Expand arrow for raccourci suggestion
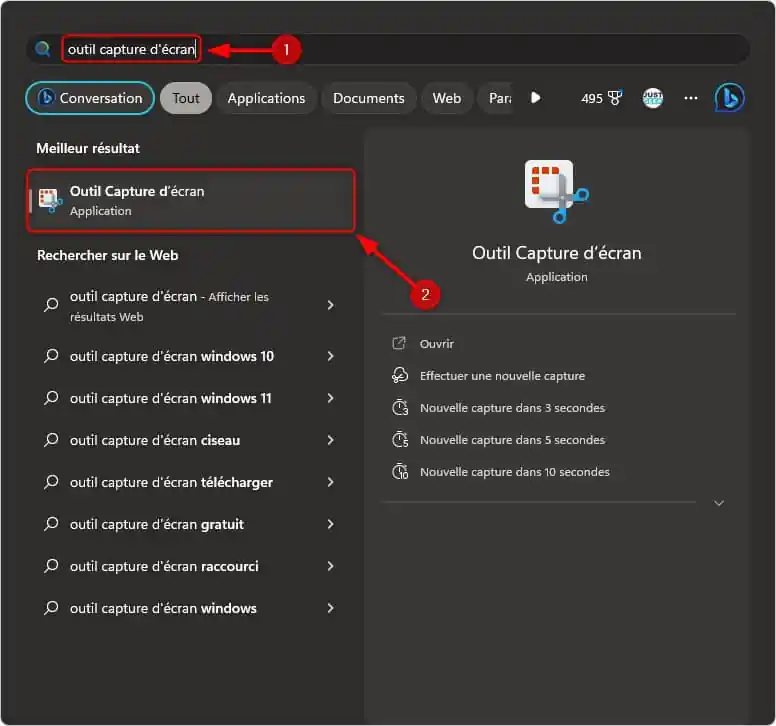 [x=330, y=567]
